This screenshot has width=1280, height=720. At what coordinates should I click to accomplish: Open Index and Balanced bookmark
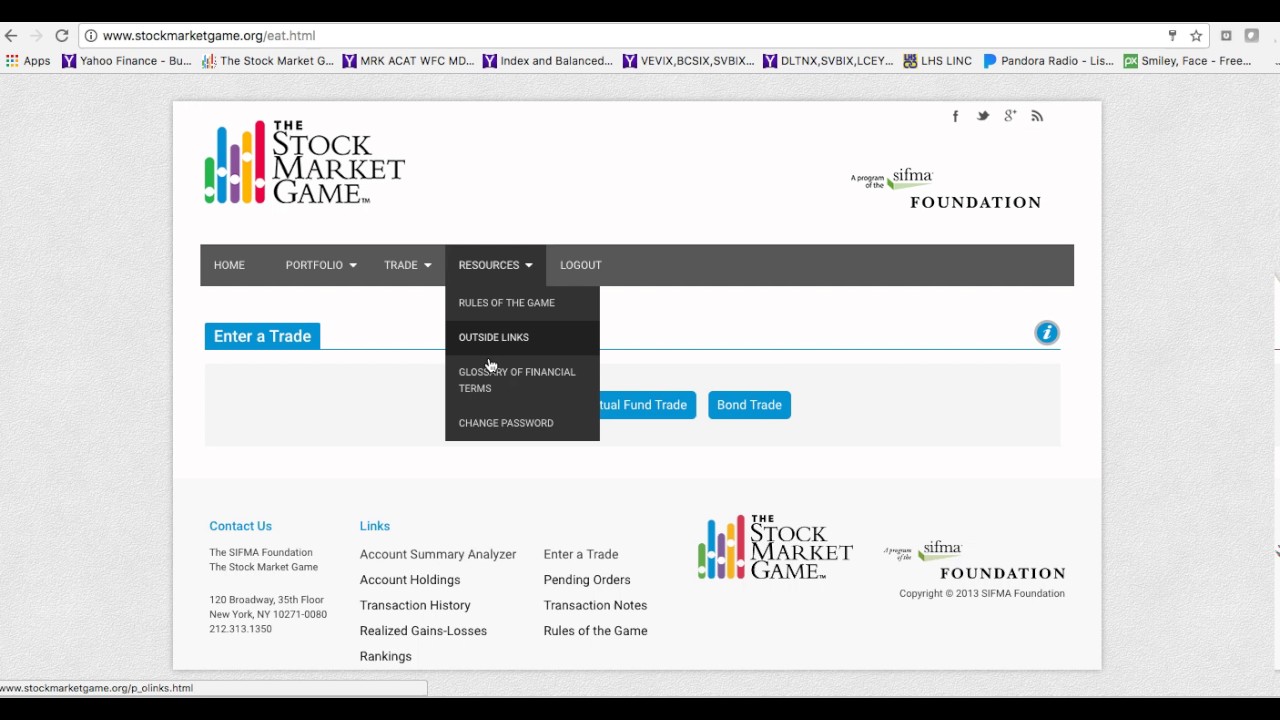click(548, 61)
